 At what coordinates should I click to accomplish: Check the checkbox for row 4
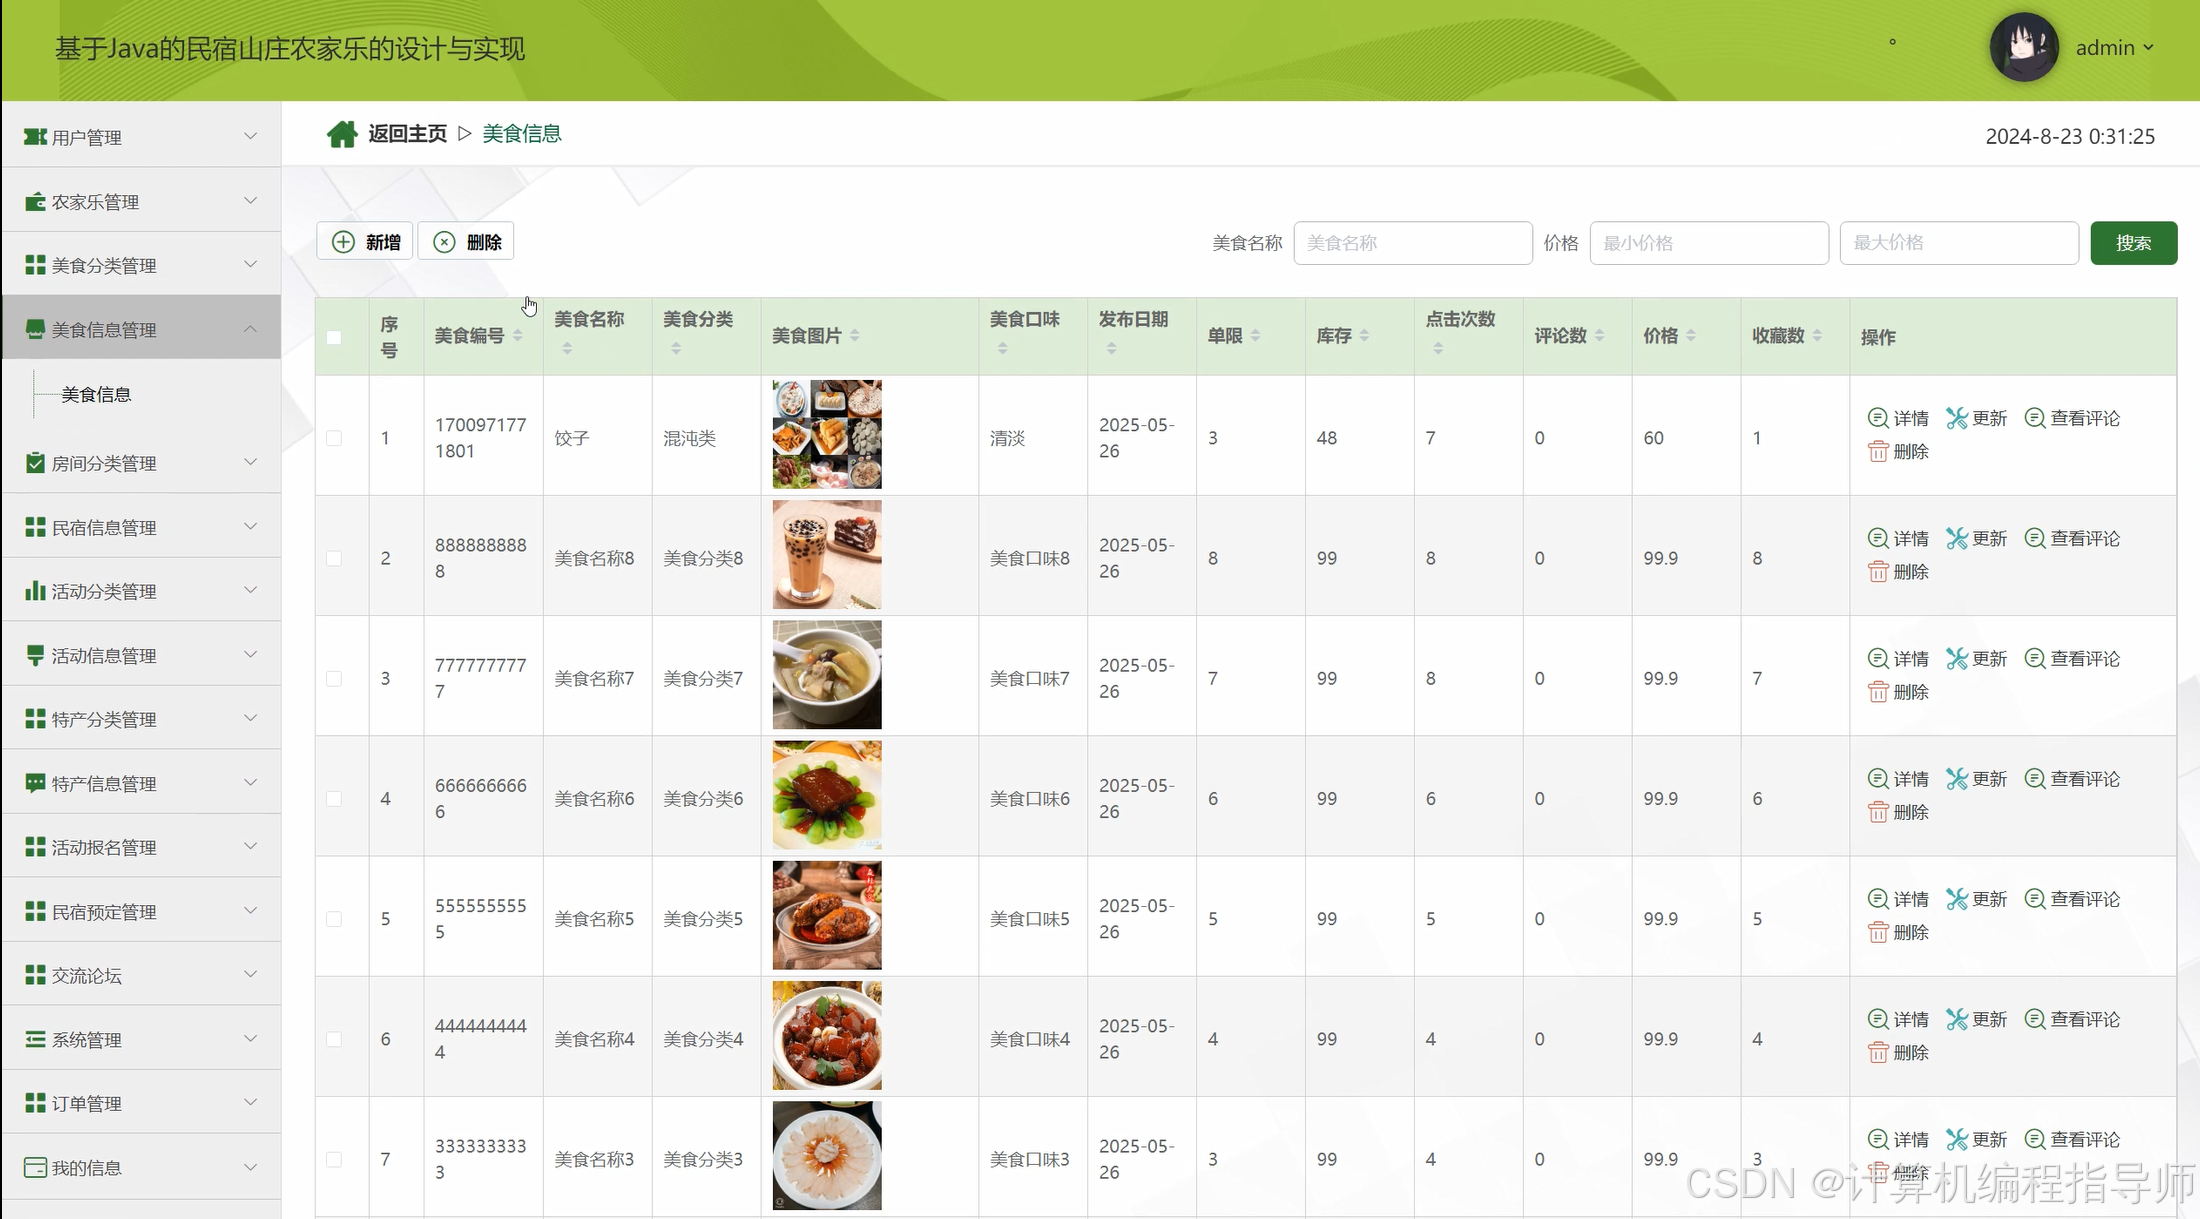(x=334, y=799)
